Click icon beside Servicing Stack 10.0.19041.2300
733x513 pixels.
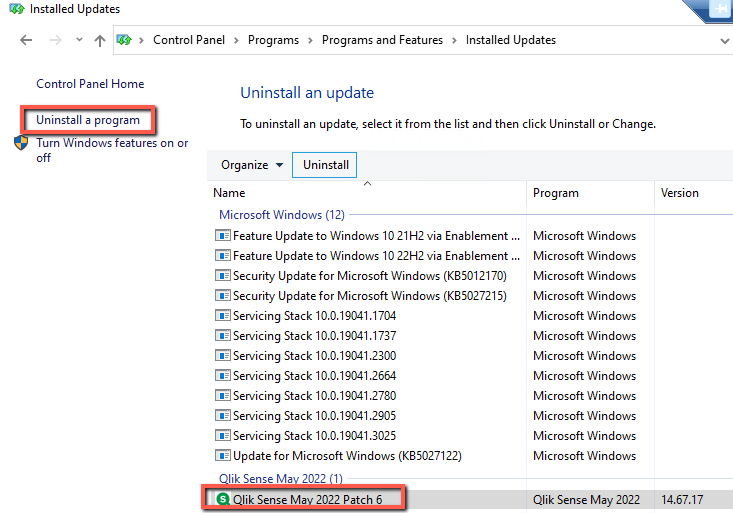coord(223,355)
